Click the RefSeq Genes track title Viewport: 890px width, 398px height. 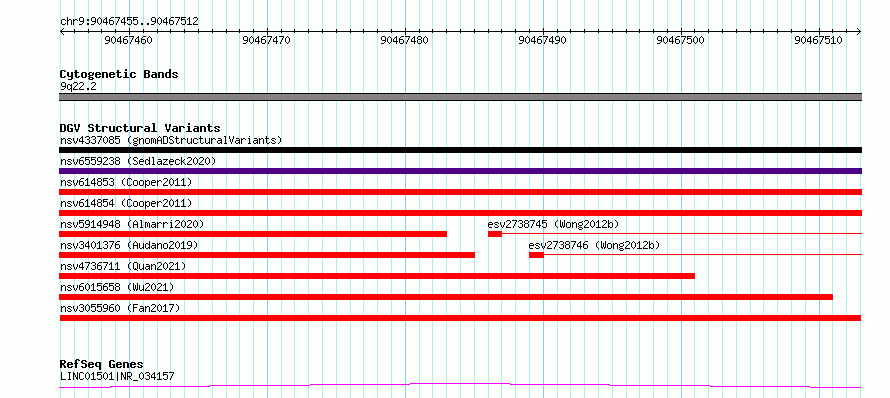tap(102, 365)
